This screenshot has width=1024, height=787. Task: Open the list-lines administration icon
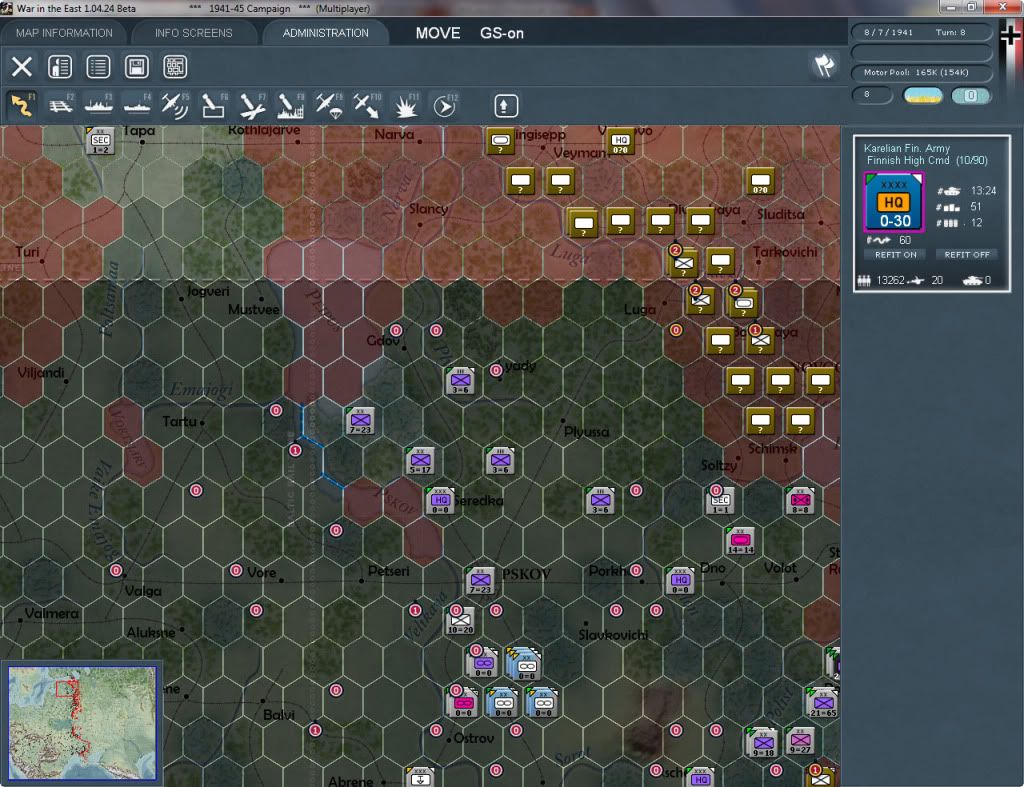coord(98,67)
